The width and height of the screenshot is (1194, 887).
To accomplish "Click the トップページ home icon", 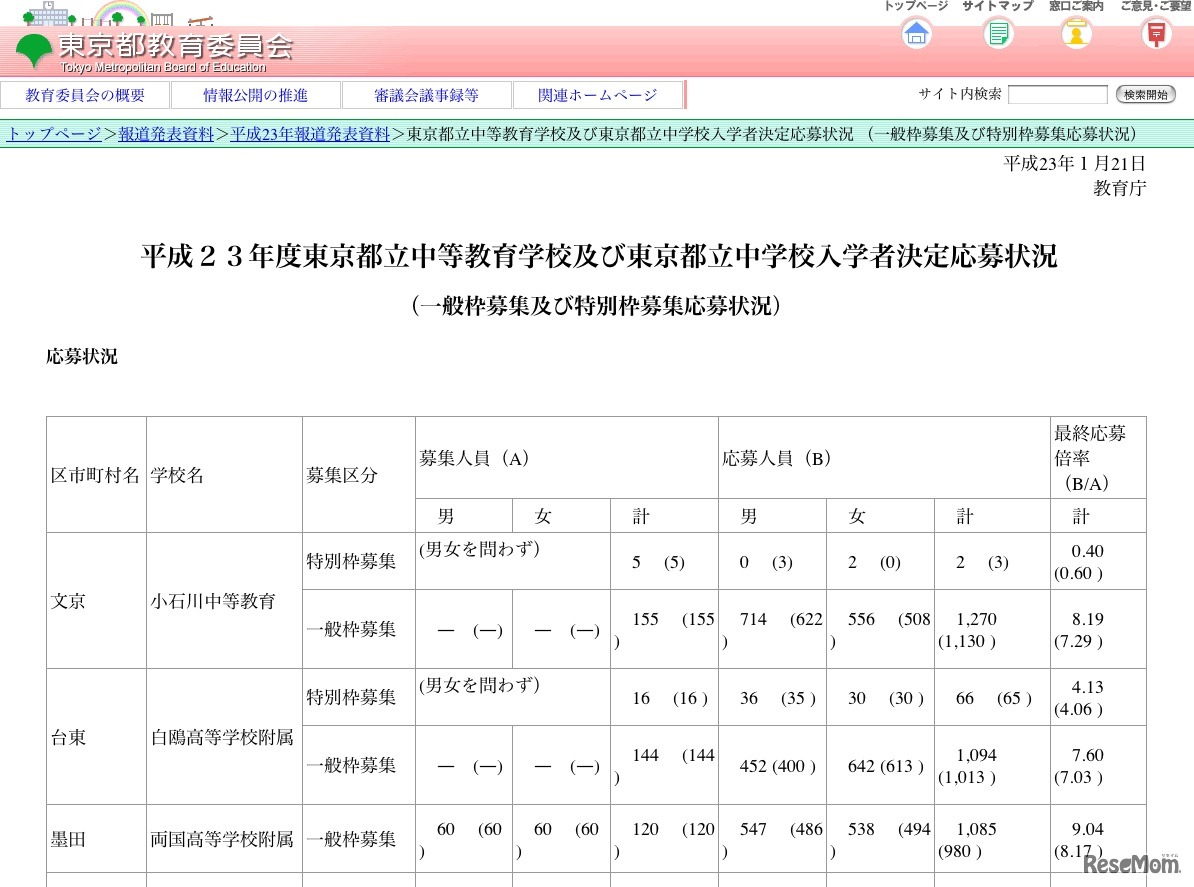I will click(915, 33).
